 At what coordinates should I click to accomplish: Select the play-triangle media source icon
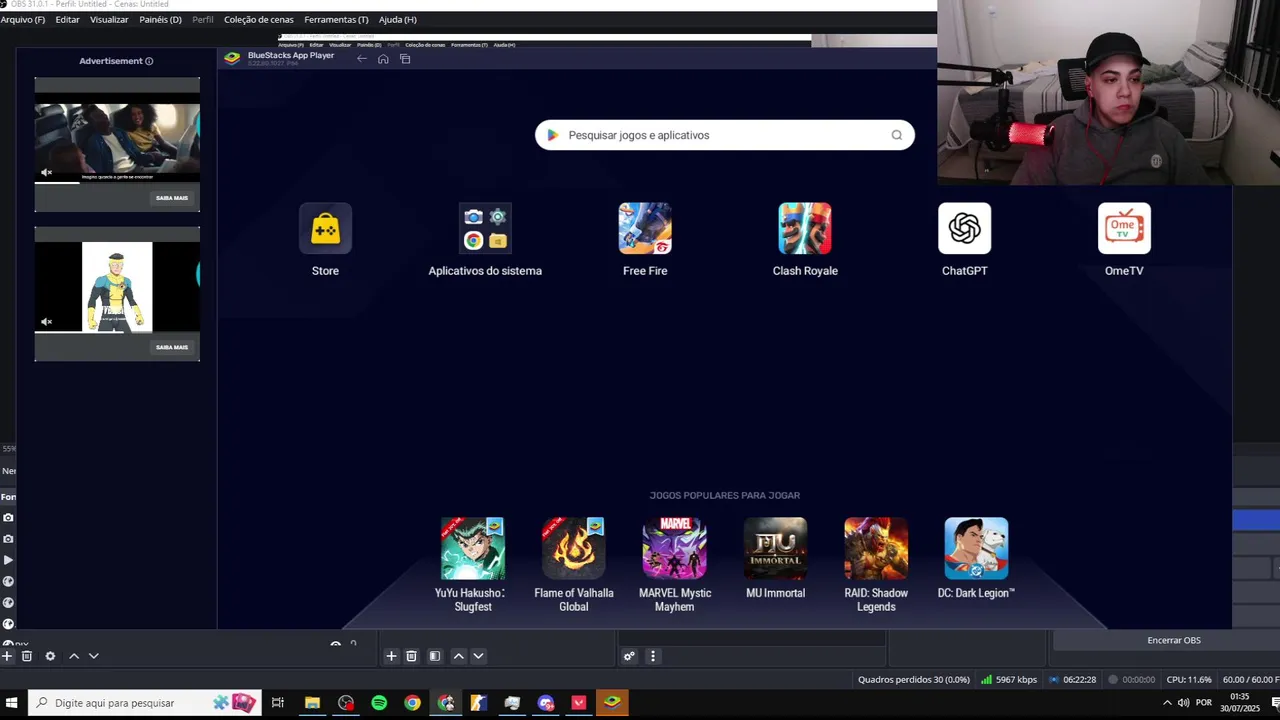pos(8,560)
